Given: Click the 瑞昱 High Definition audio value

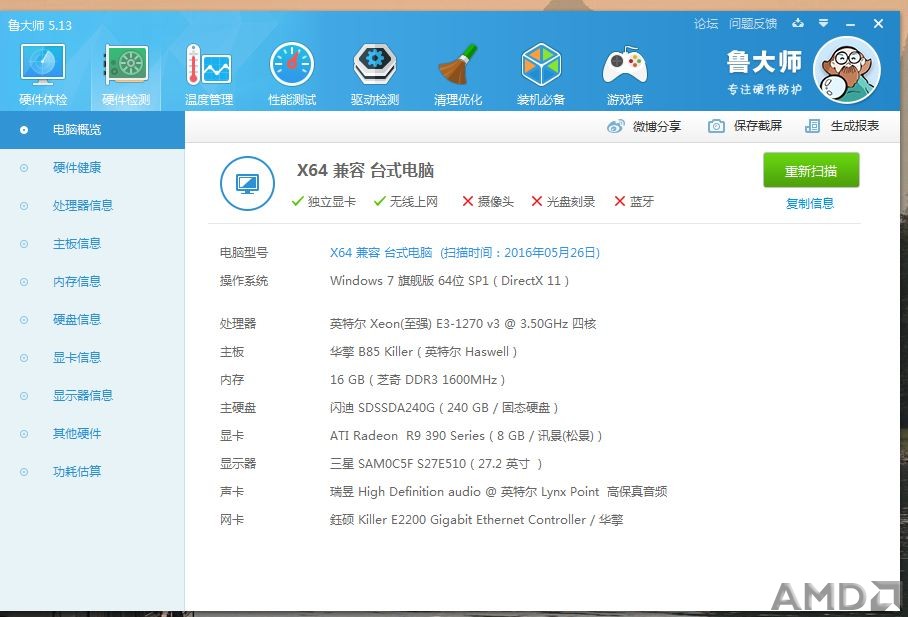Looking at the screenshot, I should 498,492.
